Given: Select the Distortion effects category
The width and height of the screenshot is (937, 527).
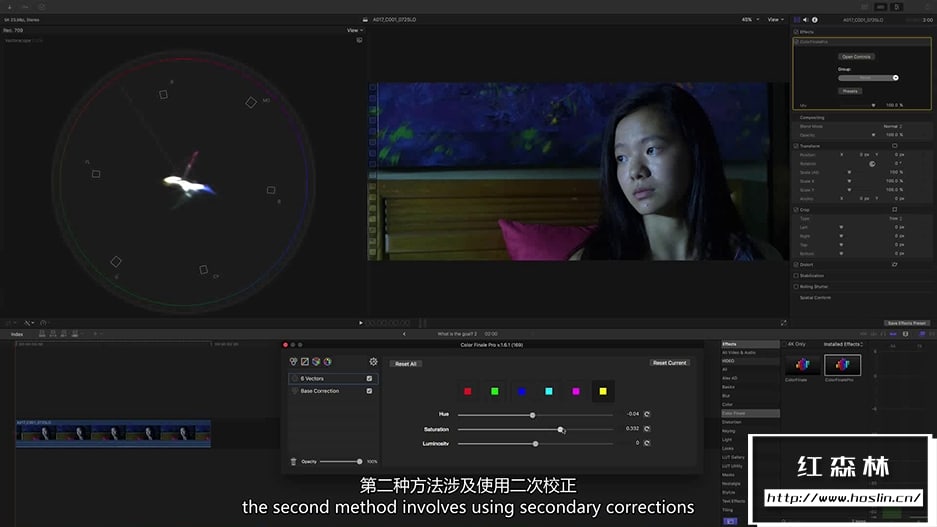Looking at the screenshot, I should pyautogui.click(x=731, y=422).
